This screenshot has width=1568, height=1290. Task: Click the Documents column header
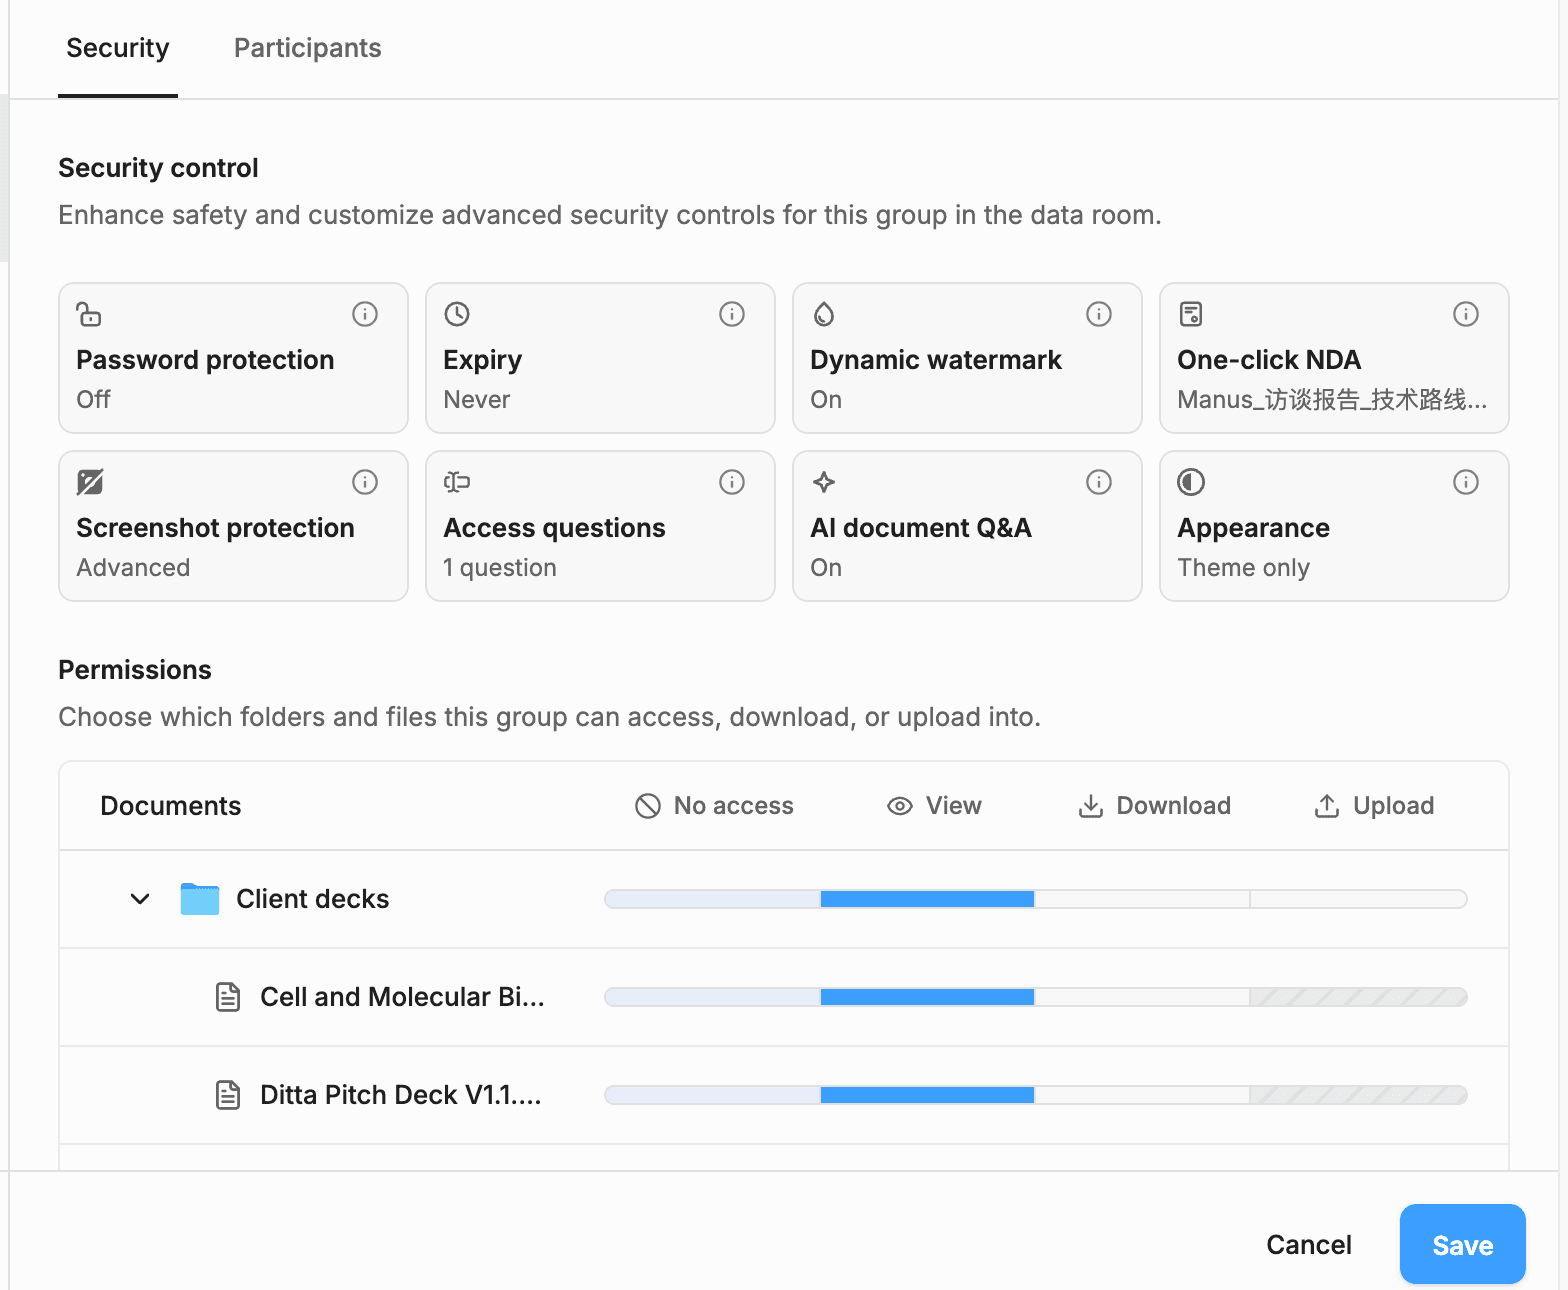click(x=171, y=806)
